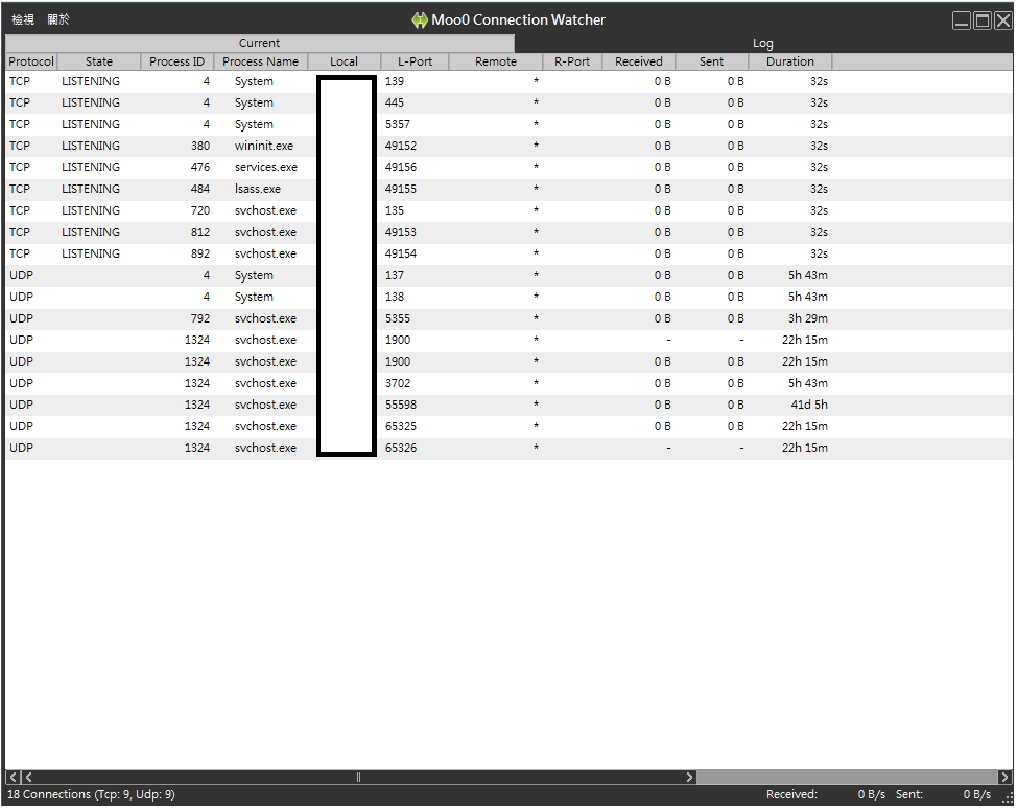The width and height of the screenshot is (1016, 808).
Task: Click Process ID 476
Action: click(x=200, y=167)
